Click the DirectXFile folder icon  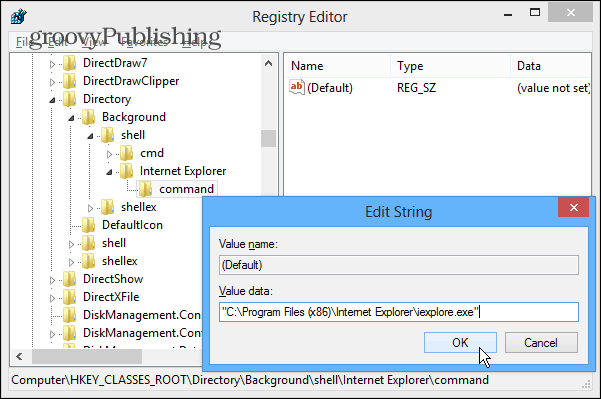pyautogui.click(x=69, y=297)
